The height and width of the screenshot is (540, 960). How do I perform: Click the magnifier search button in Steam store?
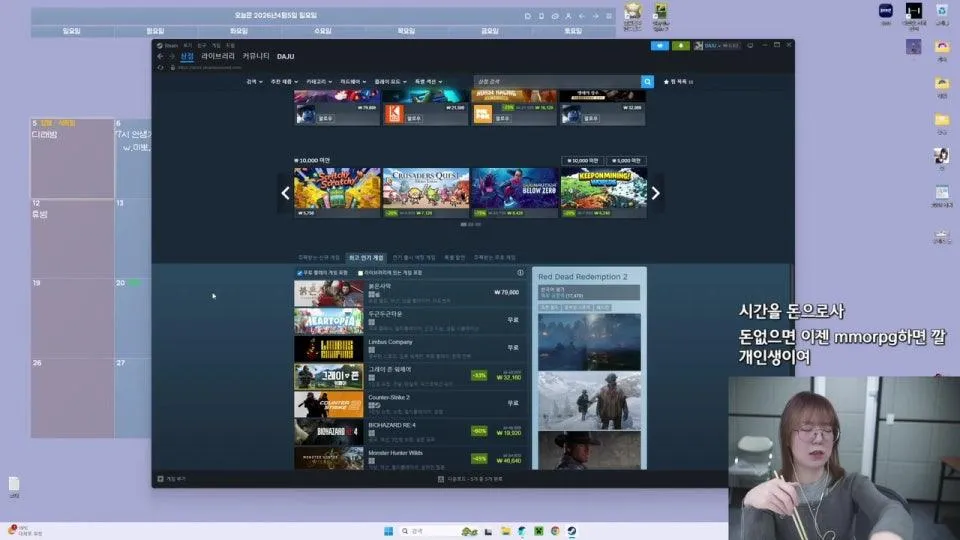click(x=647, y=82)
